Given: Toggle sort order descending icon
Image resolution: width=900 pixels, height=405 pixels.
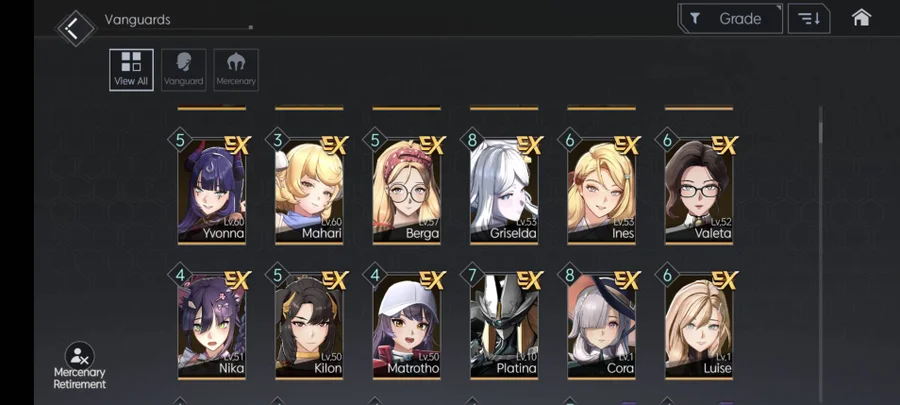Looking at the screenshot, I should 809,19.
